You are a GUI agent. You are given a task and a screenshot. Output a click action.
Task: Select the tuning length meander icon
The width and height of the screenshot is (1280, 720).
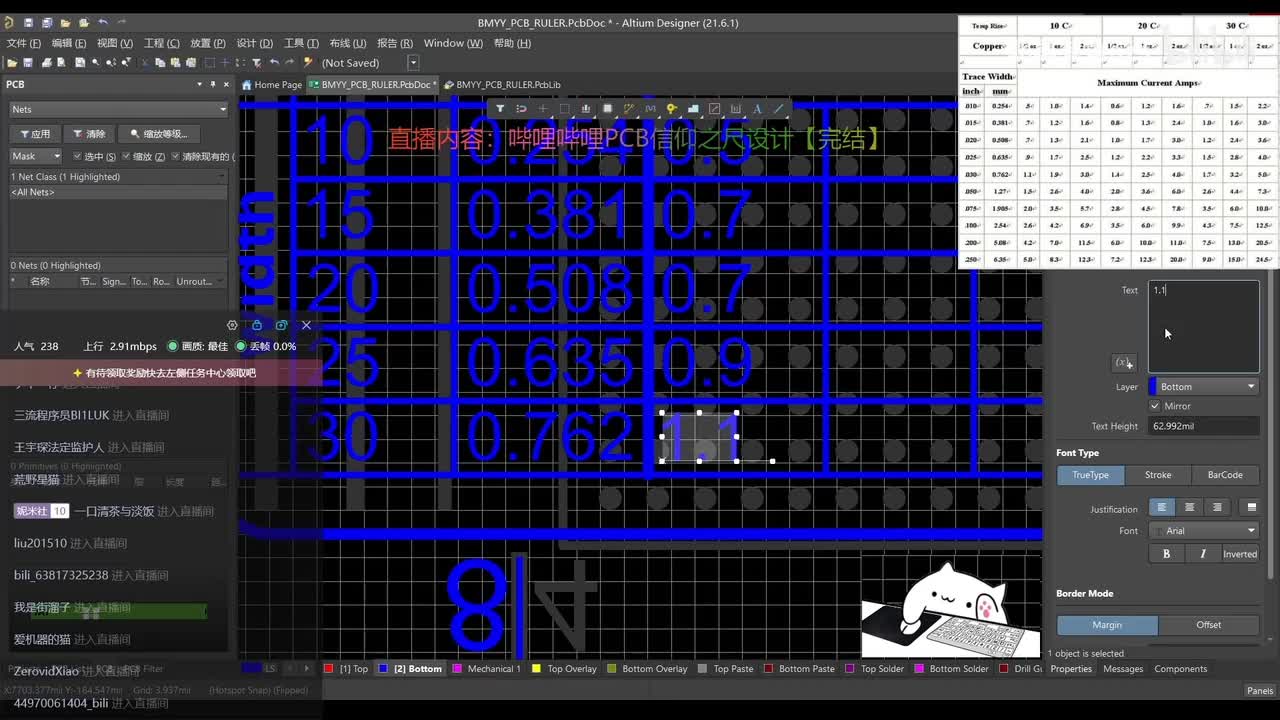pyautogui.click(x=651, y=108)
